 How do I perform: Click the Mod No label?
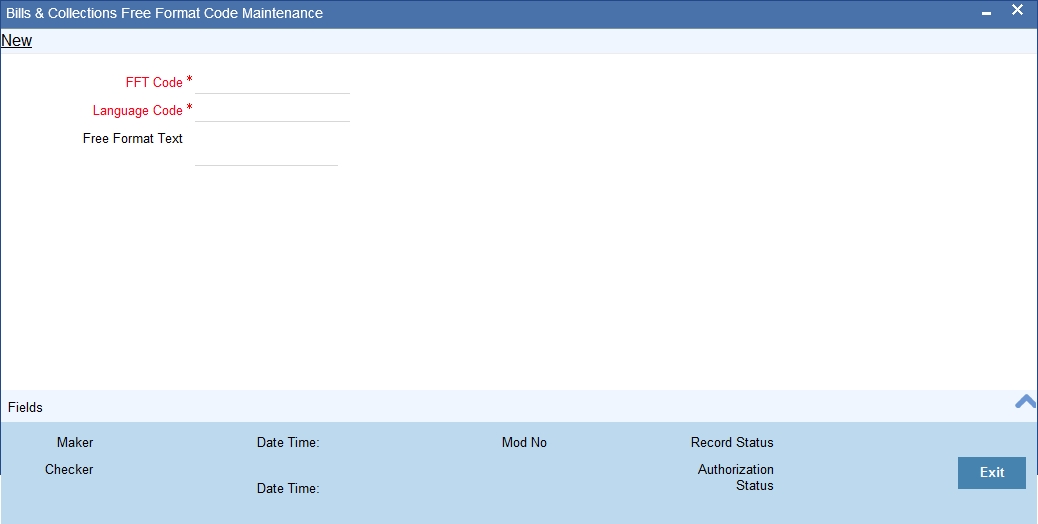click(524, 443)
